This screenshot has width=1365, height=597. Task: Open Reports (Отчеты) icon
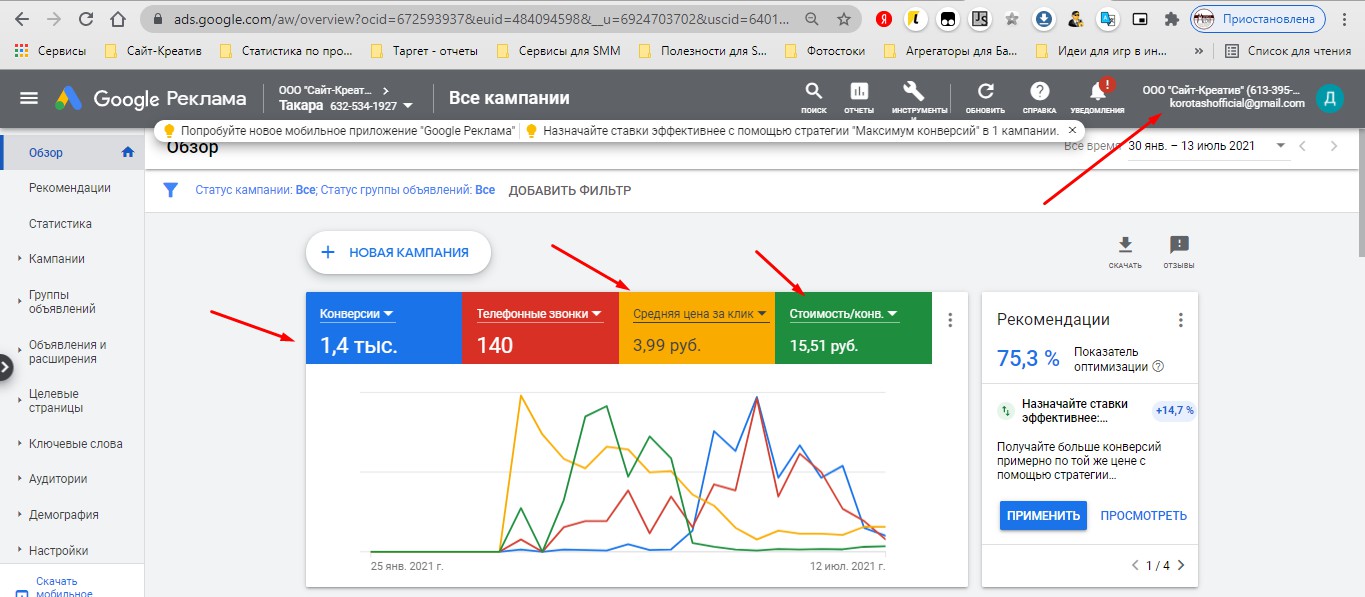coord(859,92)
